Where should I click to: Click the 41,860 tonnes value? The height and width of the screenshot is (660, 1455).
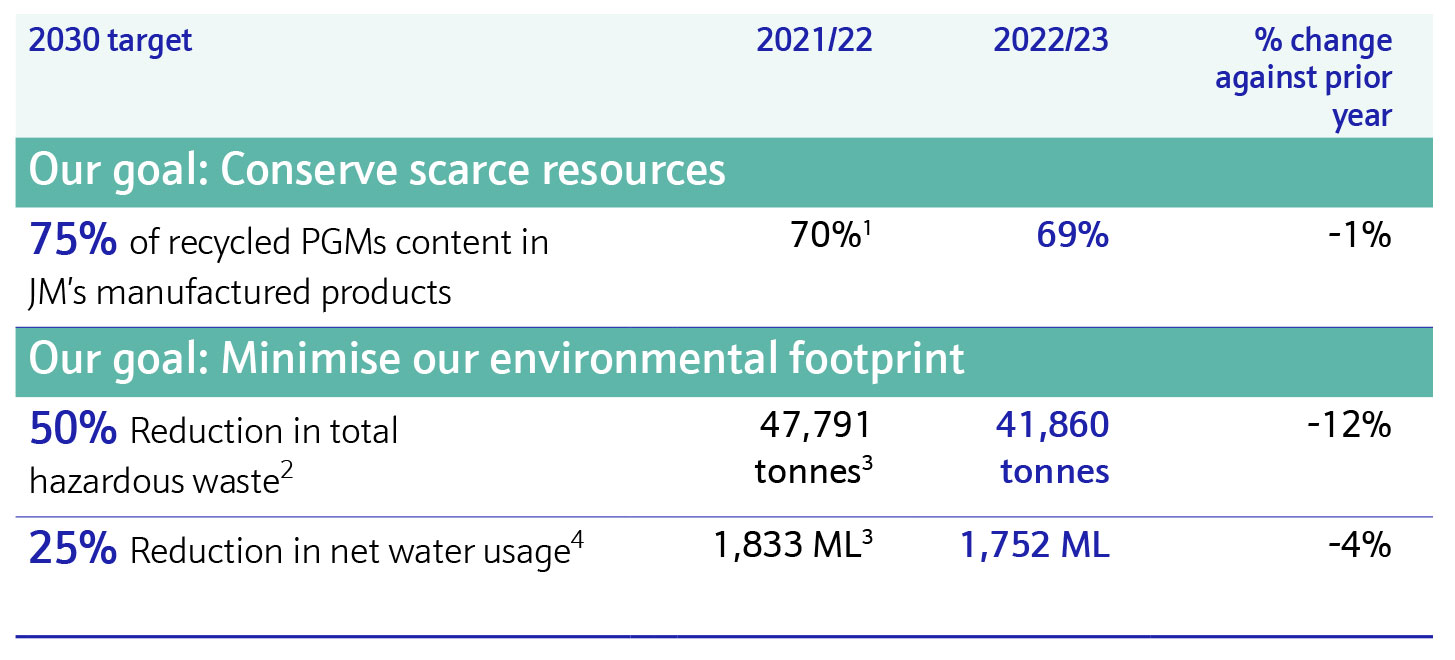1053,447
